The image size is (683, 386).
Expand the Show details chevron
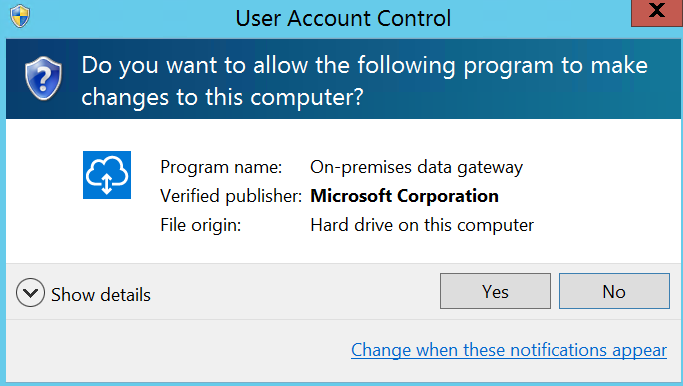(30, 292)
